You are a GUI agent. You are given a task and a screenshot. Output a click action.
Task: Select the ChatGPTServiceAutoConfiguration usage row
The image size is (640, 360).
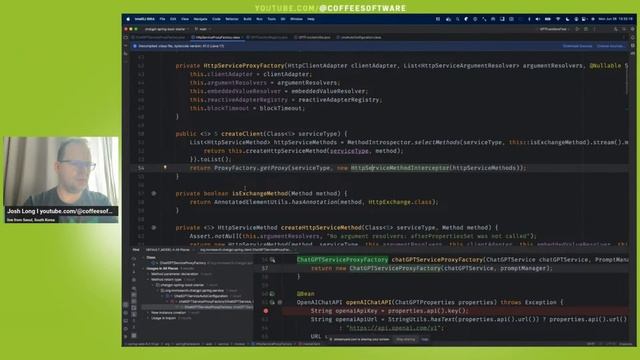tap(200, 296)
